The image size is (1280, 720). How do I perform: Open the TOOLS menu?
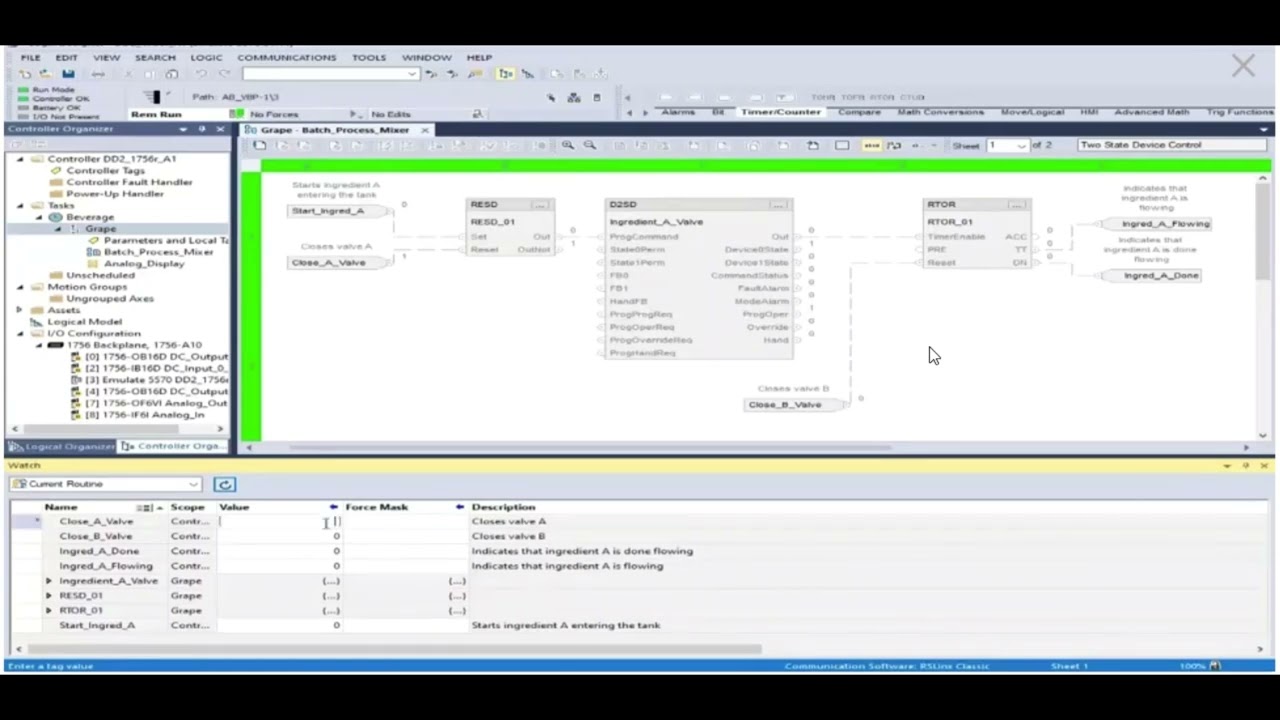[x=368, y=58]
